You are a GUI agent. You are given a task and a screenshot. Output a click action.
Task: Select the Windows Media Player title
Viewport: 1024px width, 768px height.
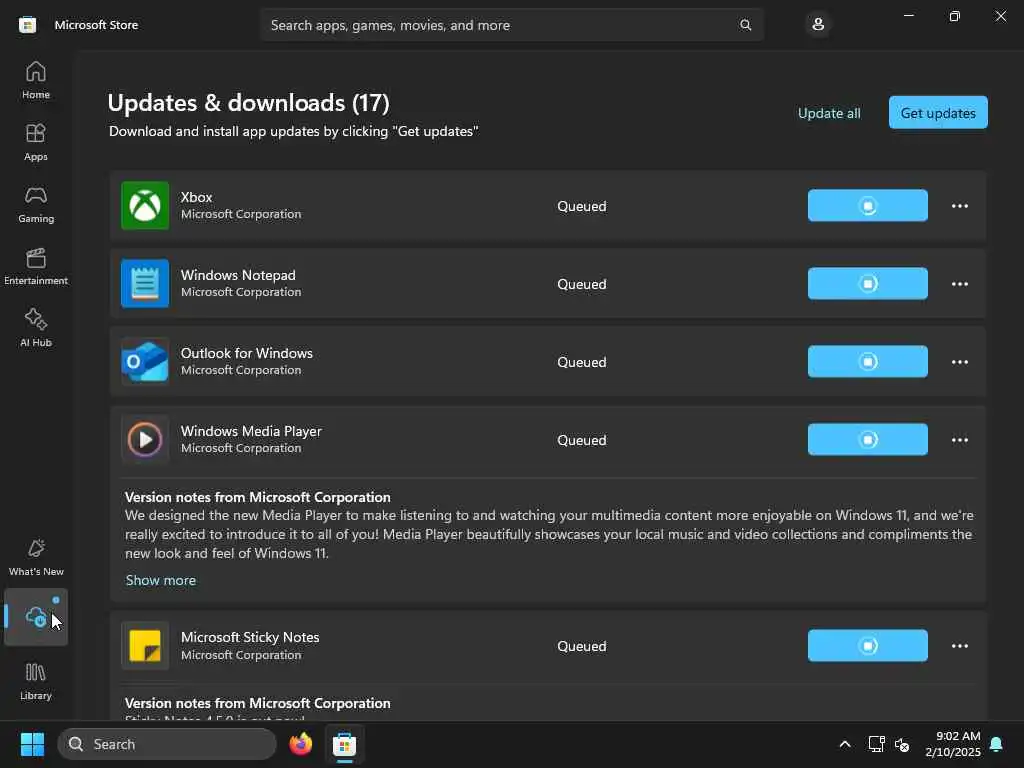click(251, 431)
